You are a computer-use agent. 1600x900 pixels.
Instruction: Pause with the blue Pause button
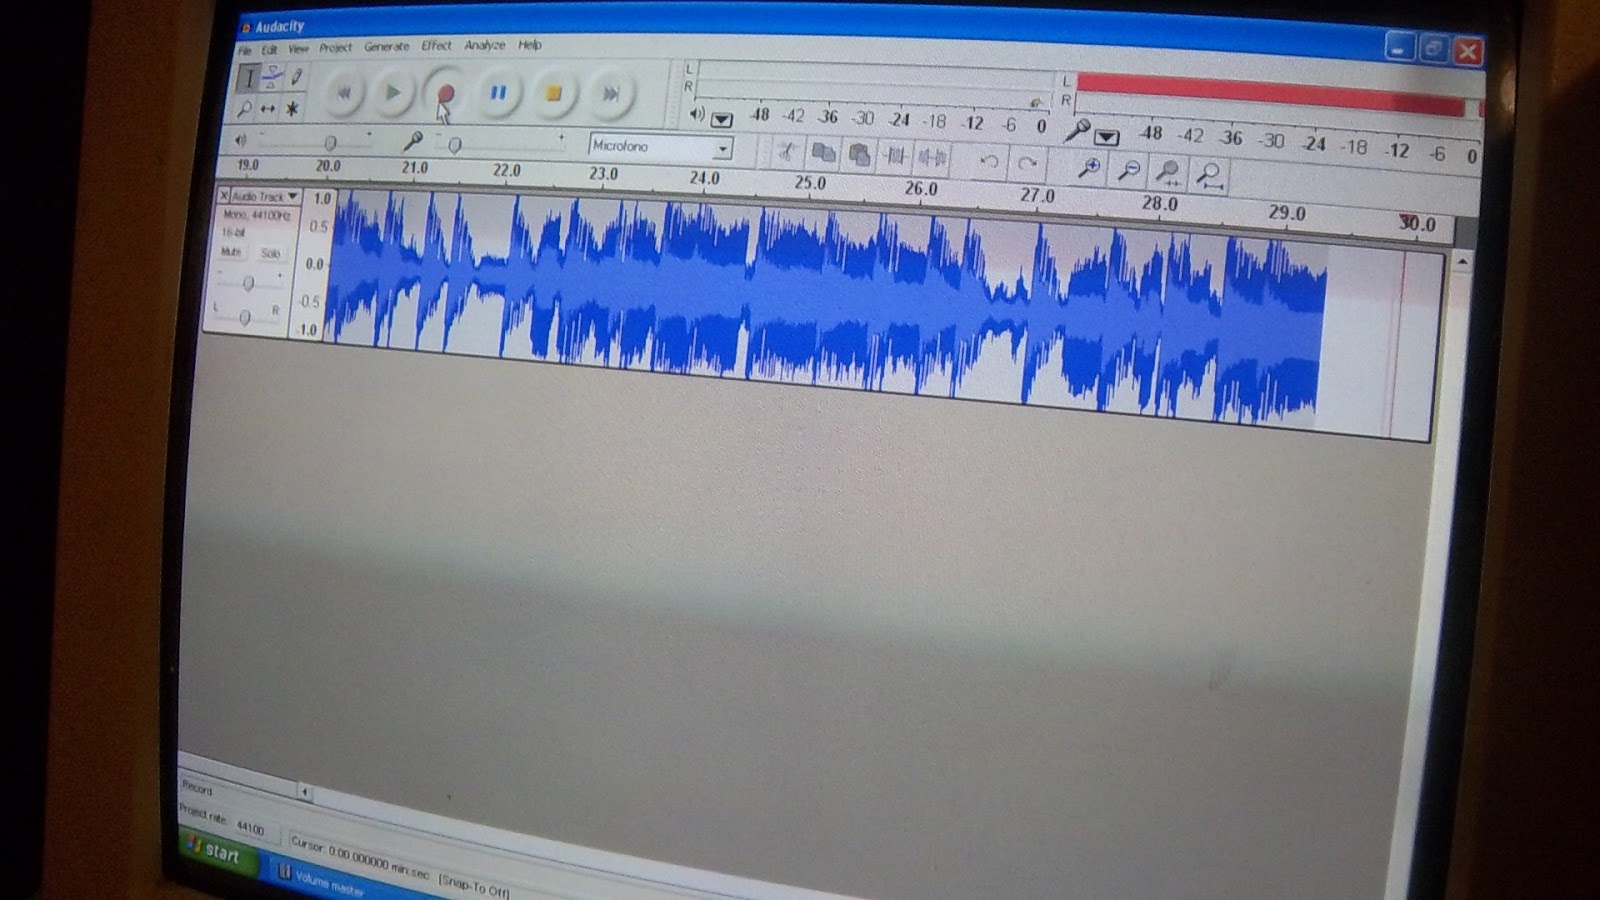498,93
